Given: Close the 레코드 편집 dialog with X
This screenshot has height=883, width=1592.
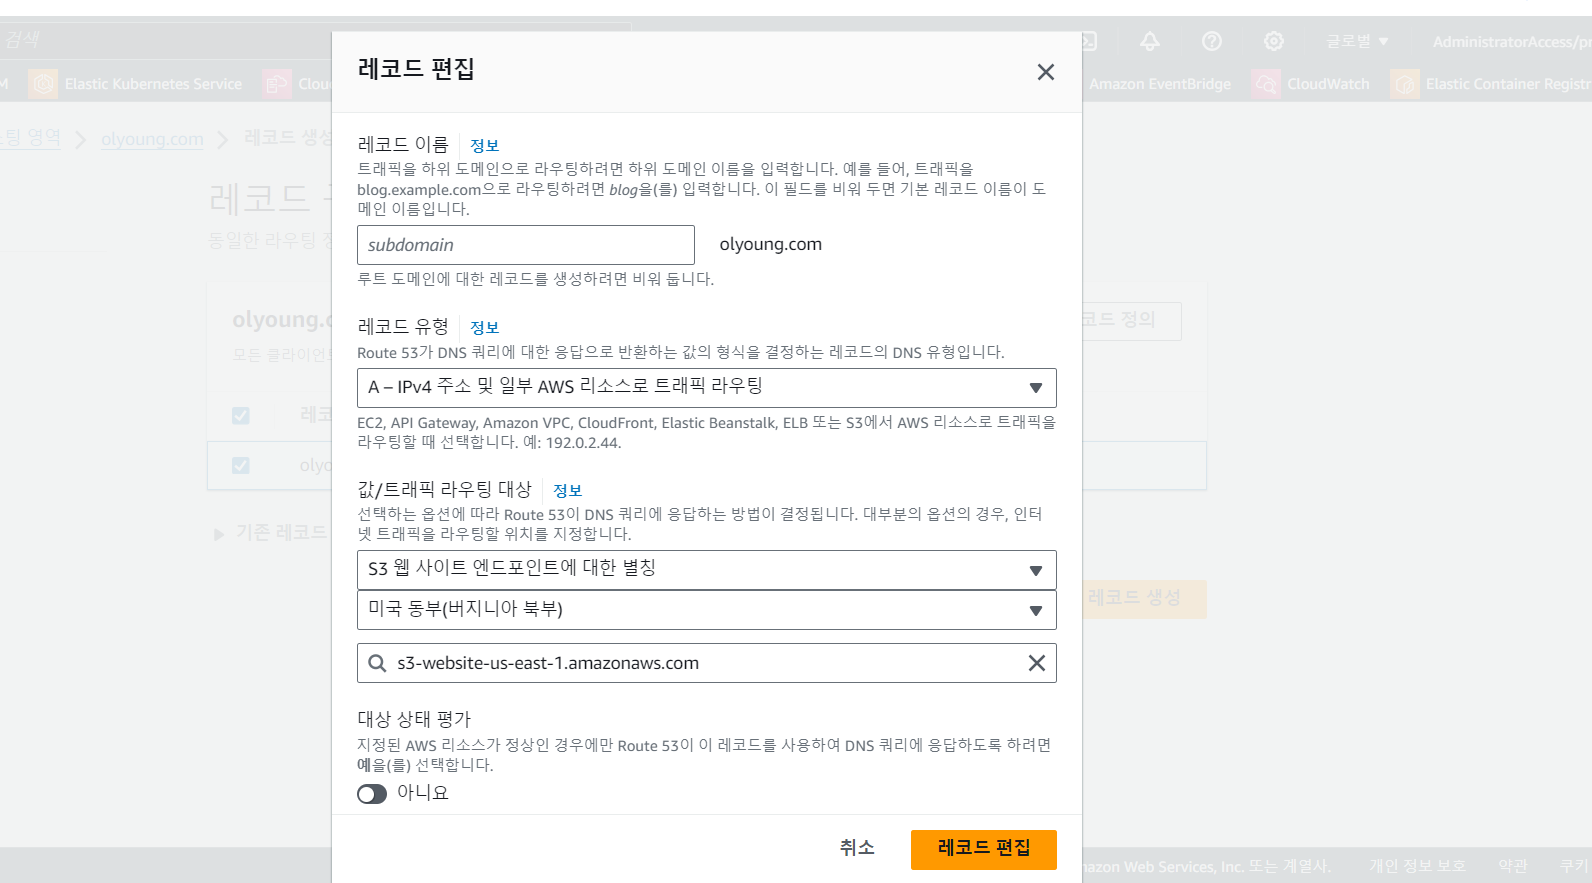Looking at the screenshot, I should coord(1046,72).
